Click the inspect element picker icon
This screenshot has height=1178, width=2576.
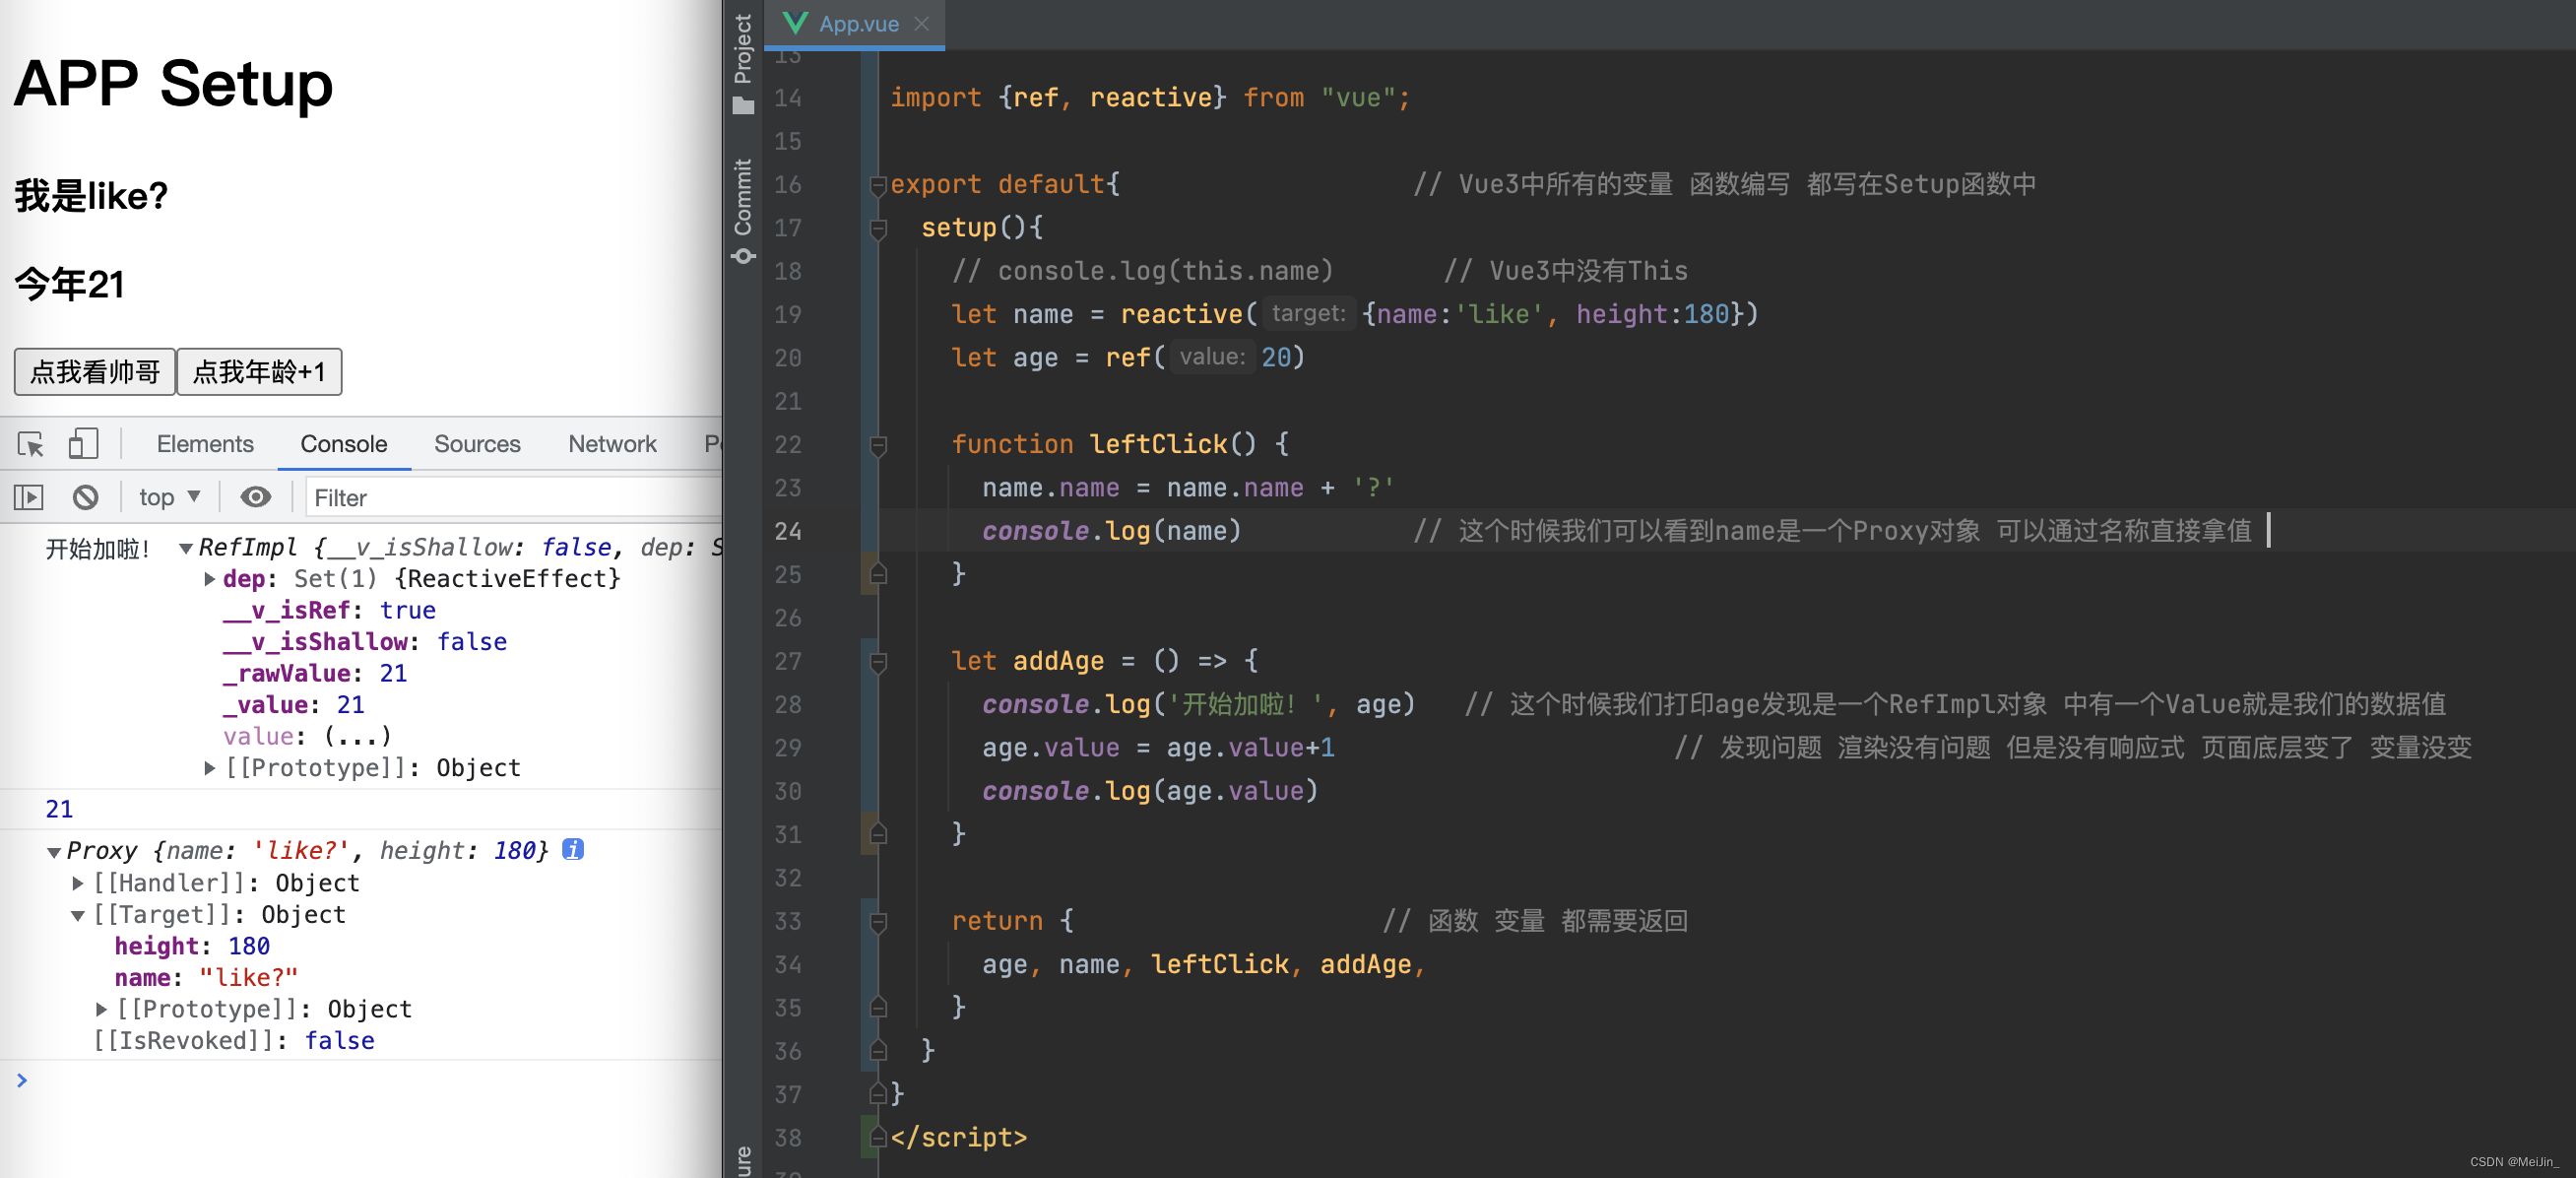[31, 444]
